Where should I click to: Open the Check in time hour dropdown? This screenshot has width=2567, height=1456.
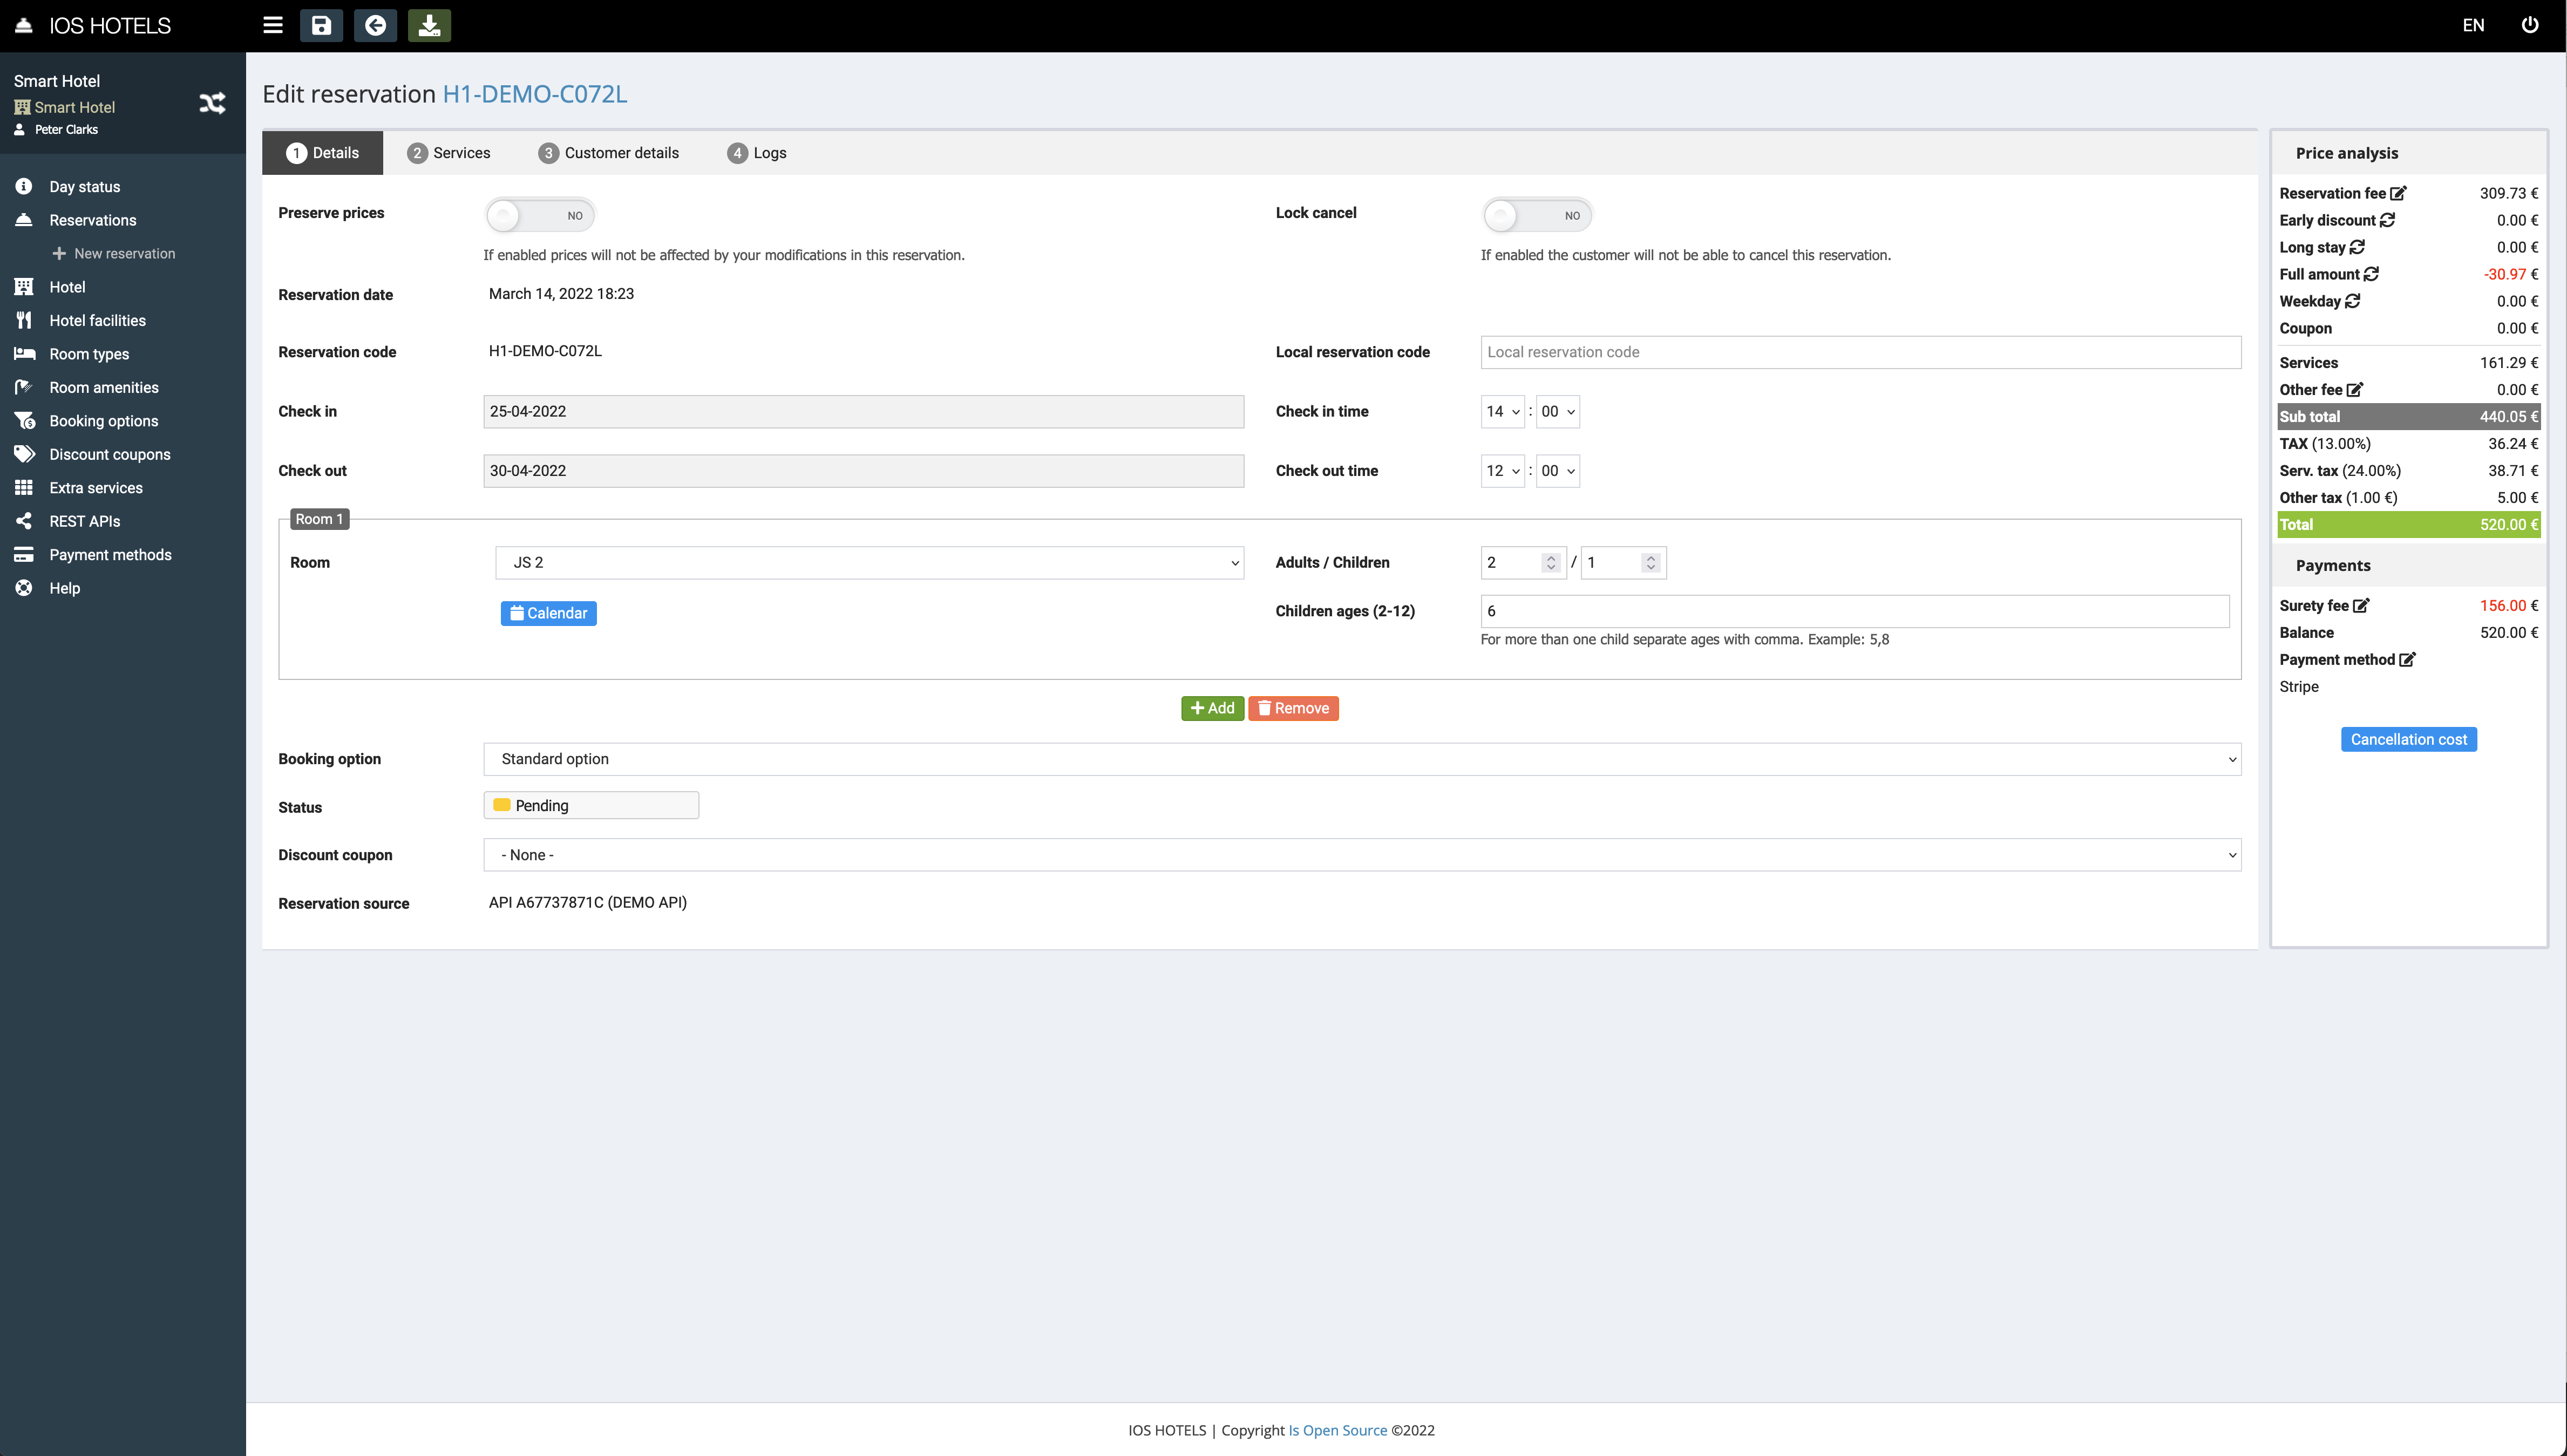click(x=1502, y=411)
